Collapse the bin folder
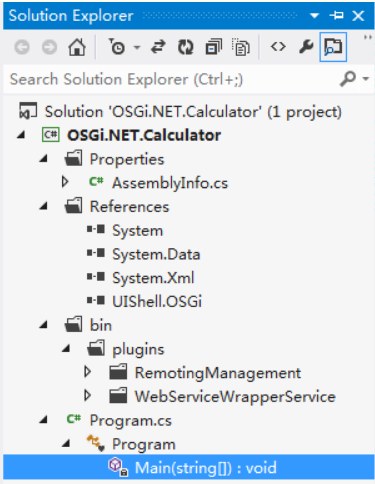 pos(44,325)
